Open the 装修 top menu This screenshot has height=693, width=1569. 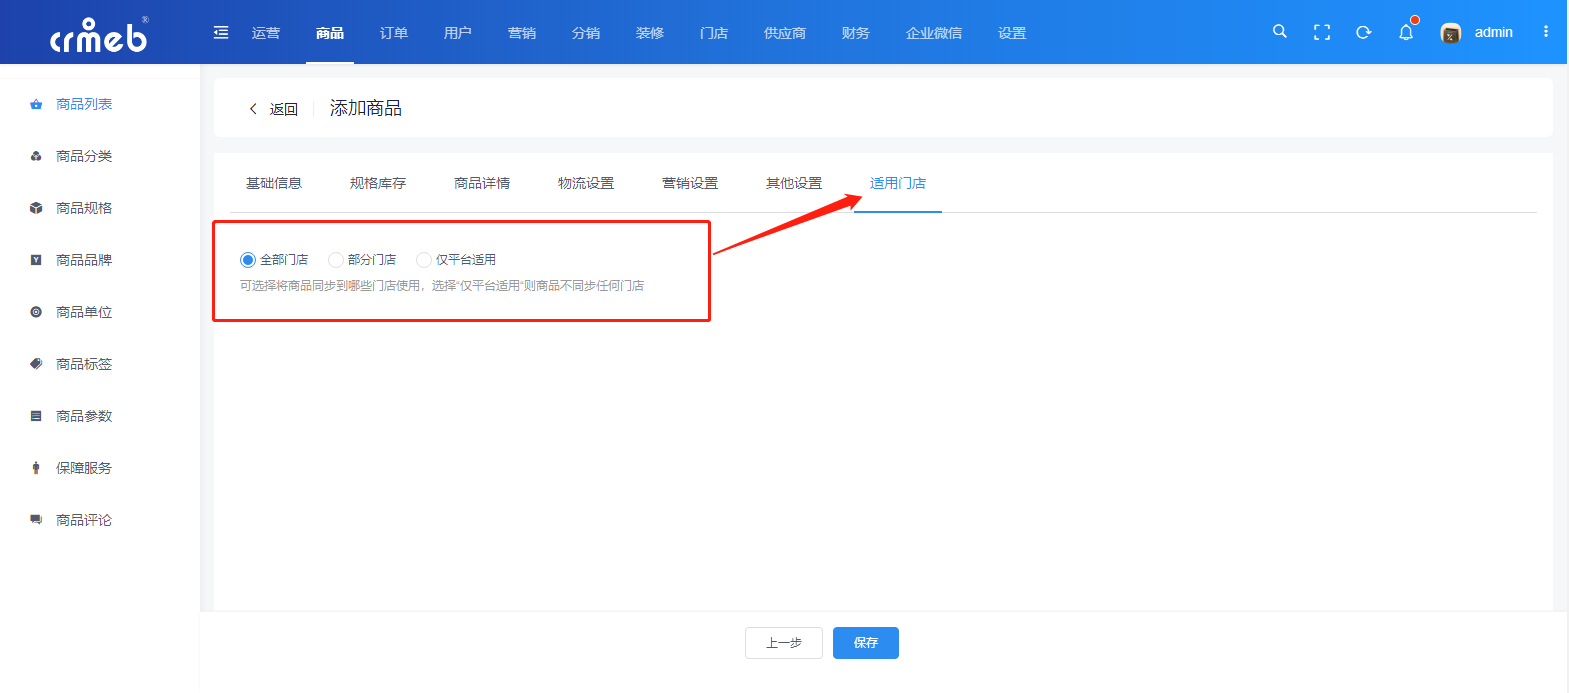point(650,33)
